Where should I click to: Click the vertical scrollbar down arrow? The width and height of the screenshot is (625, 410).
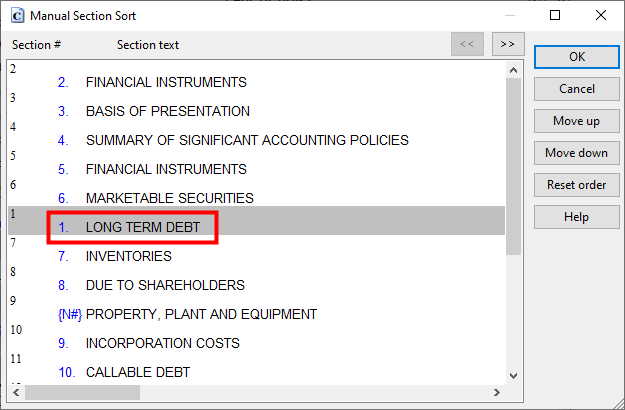coord(513,376)
